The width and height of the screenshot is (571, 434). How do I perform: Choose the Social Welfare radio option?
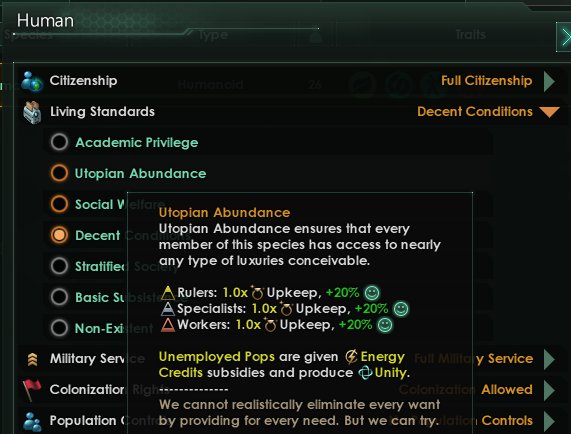tap(59, 204)
